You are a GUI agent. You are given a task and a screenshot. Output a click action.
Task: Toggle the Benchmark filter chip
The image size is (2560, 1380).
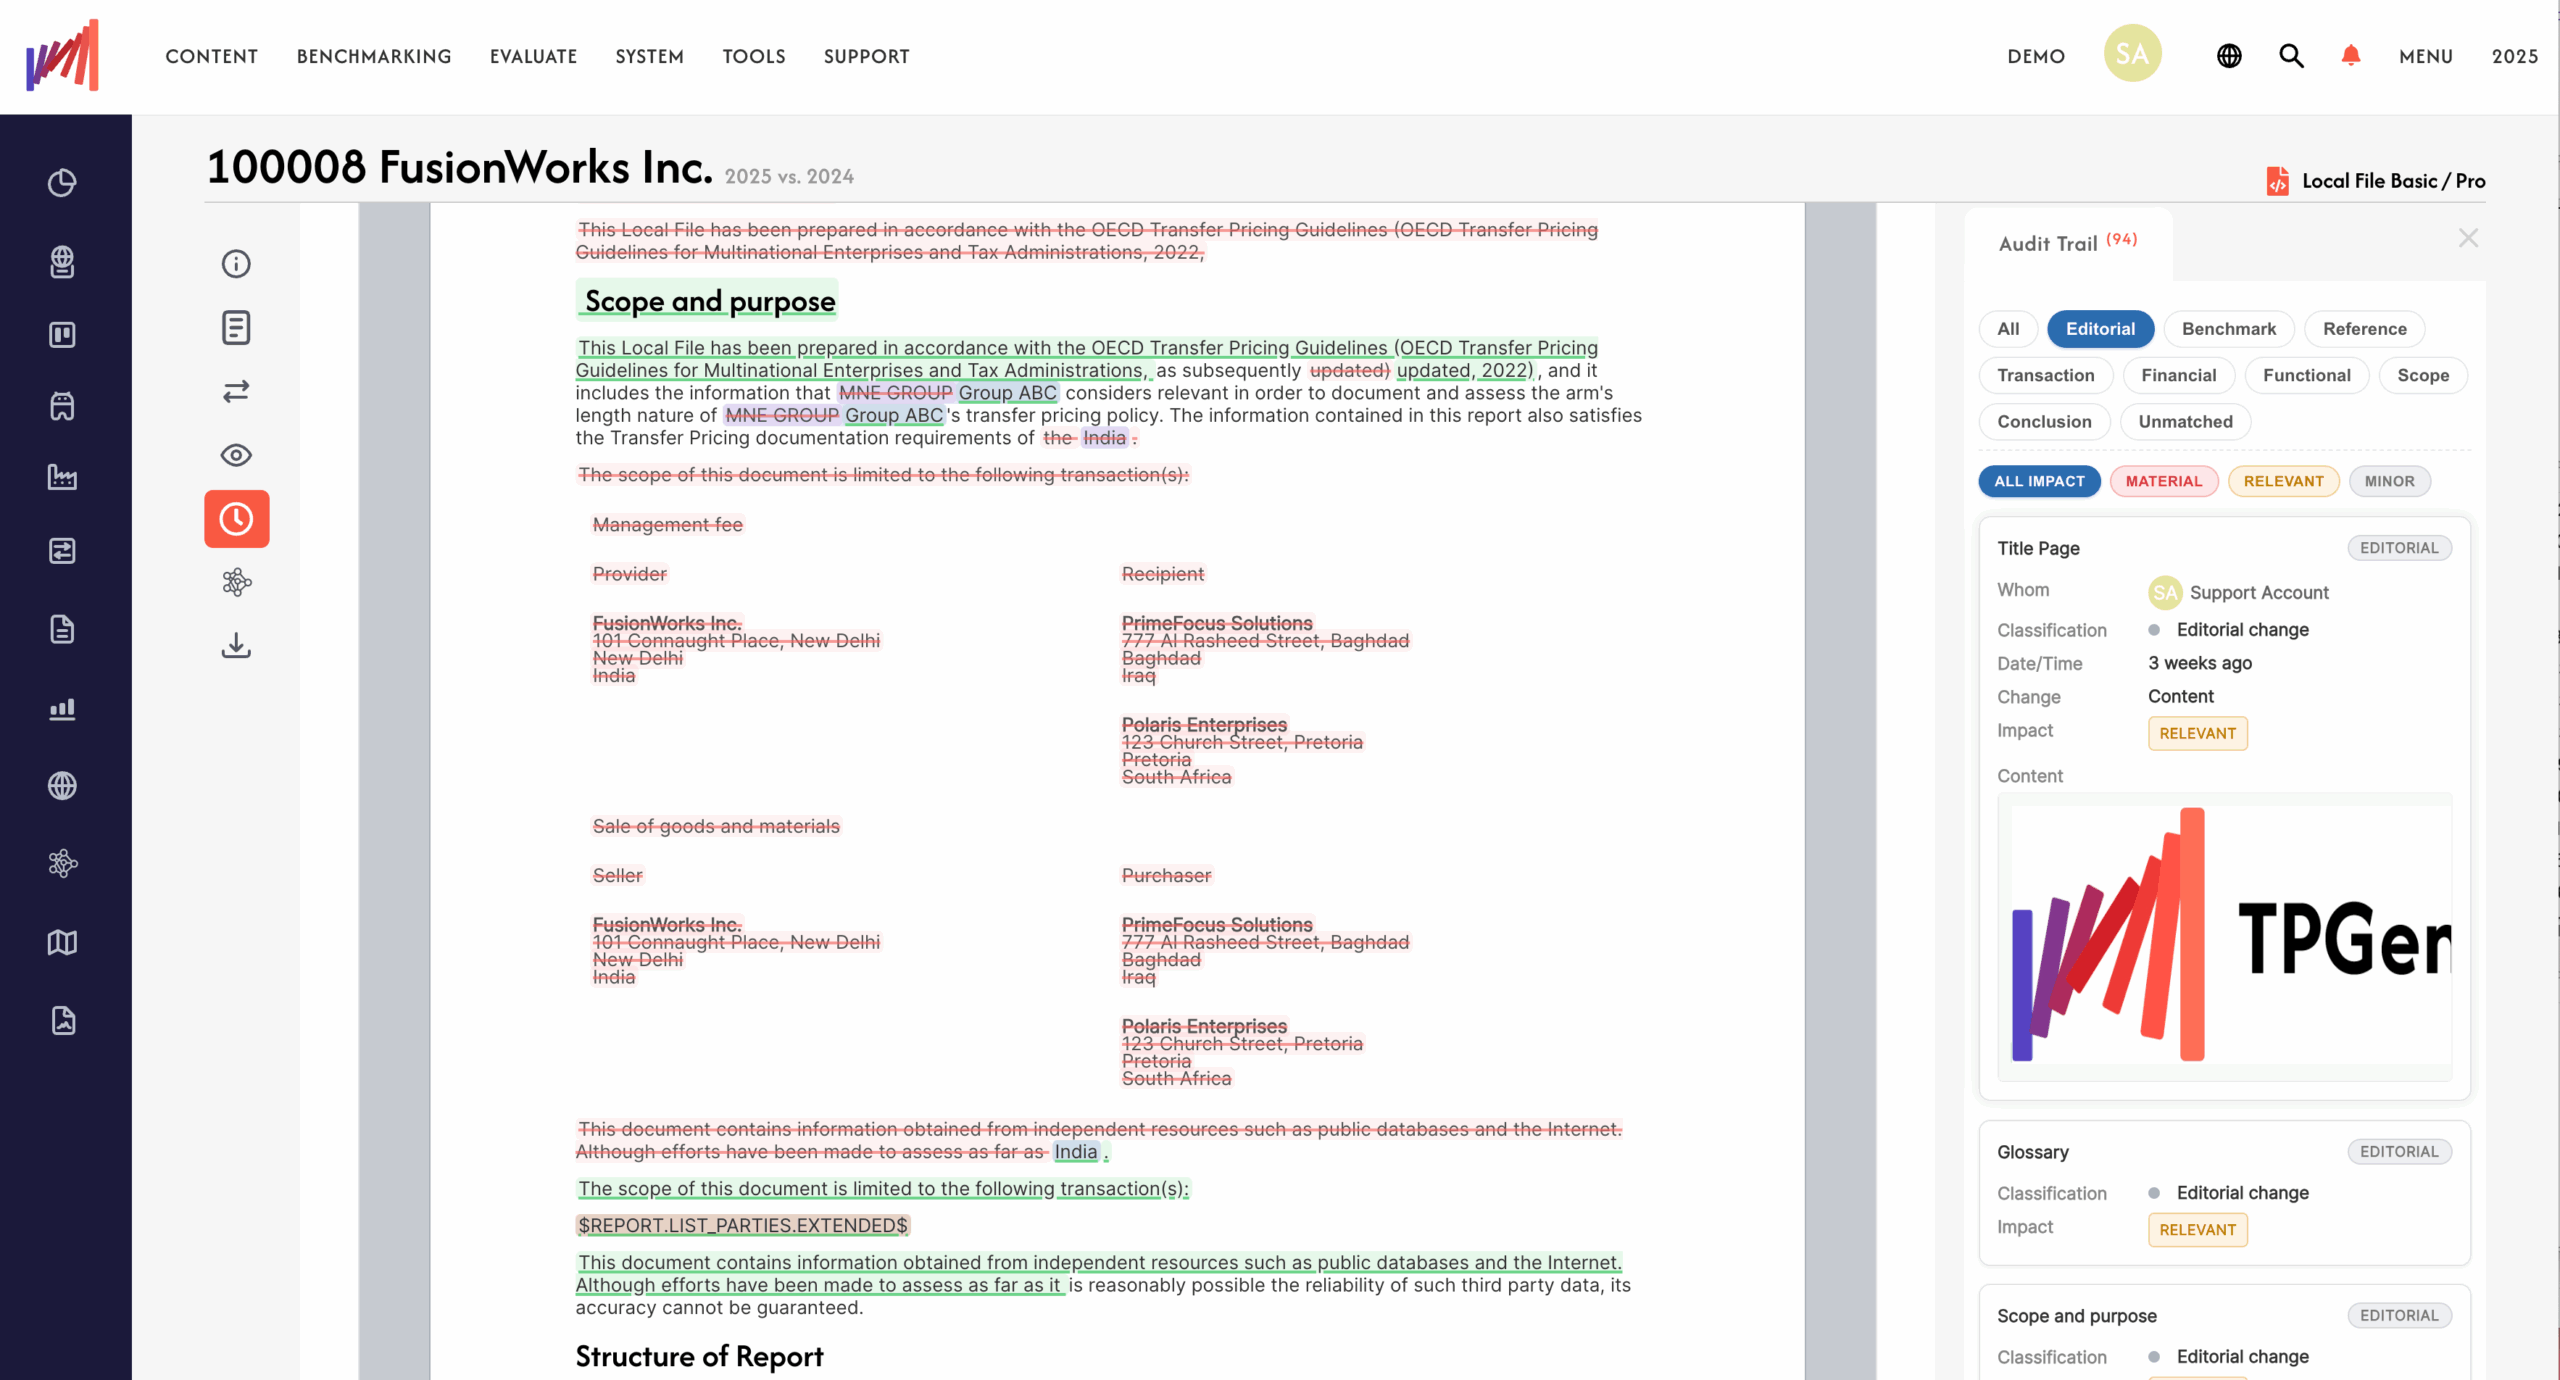pyautogui.click(x=2229, y=329)
